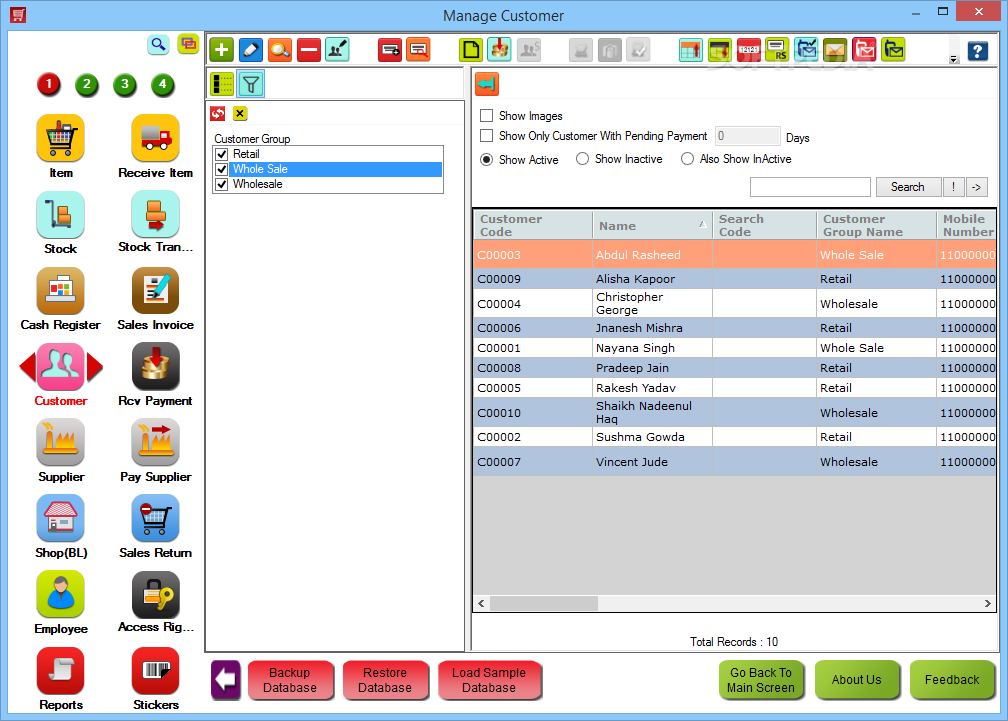The image size is (1008, 721).
Task: Switch to green page 4 circle
Action: [163, 84]
